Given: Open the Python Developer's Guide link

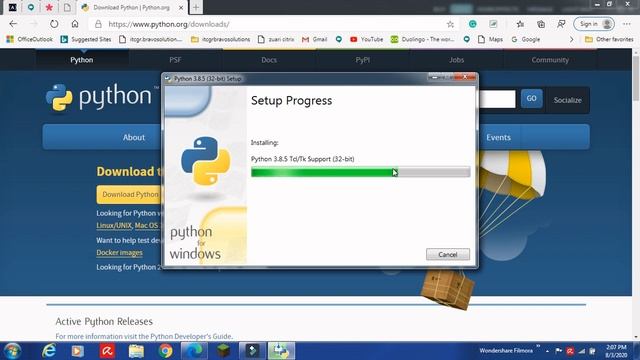Looking at the screenshot, I should [191, 336].
